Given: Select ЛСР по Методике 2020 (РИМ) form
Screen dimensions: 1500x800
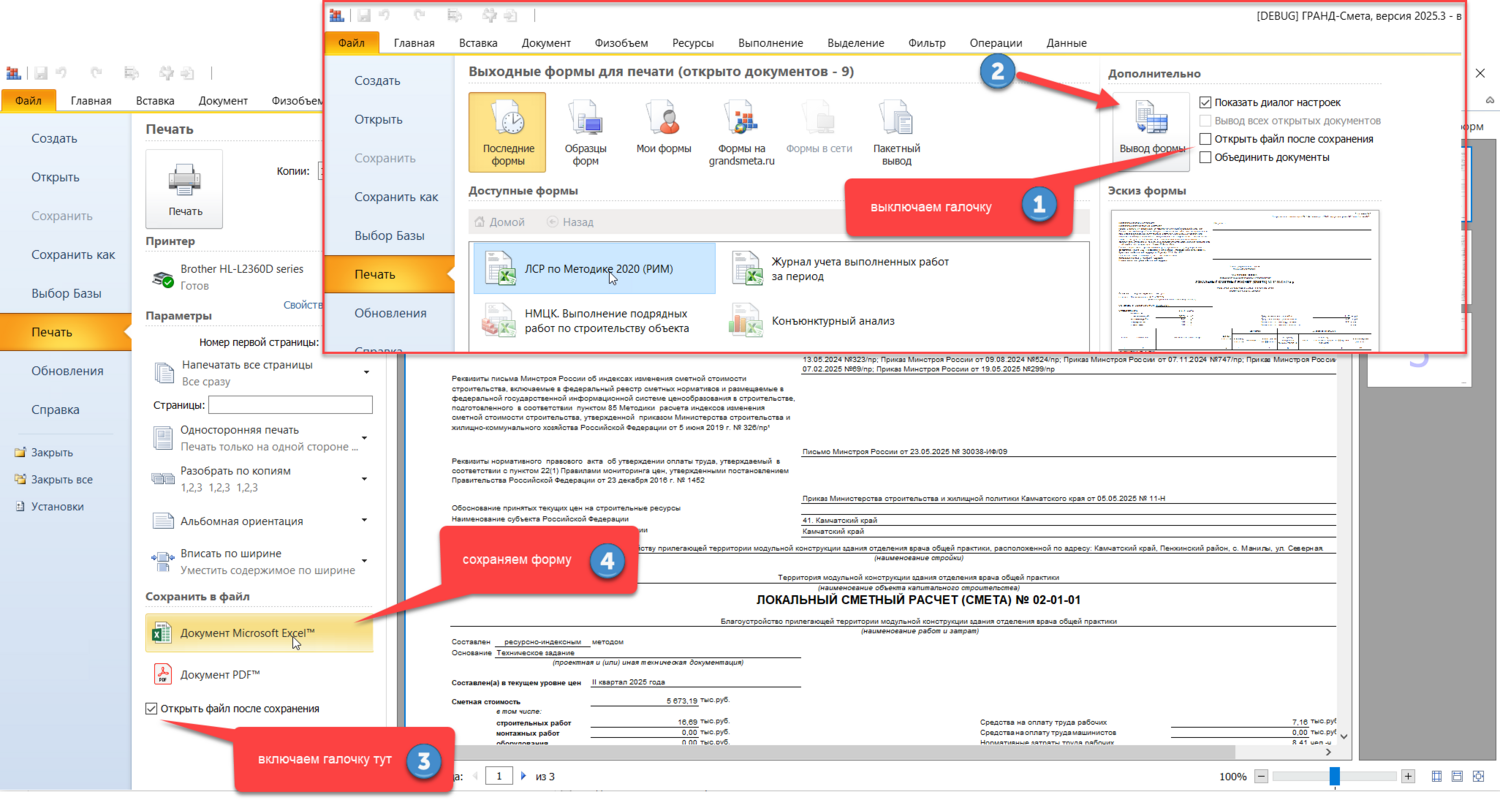Looking at the screenshot, I should click(x=594, y=268).
